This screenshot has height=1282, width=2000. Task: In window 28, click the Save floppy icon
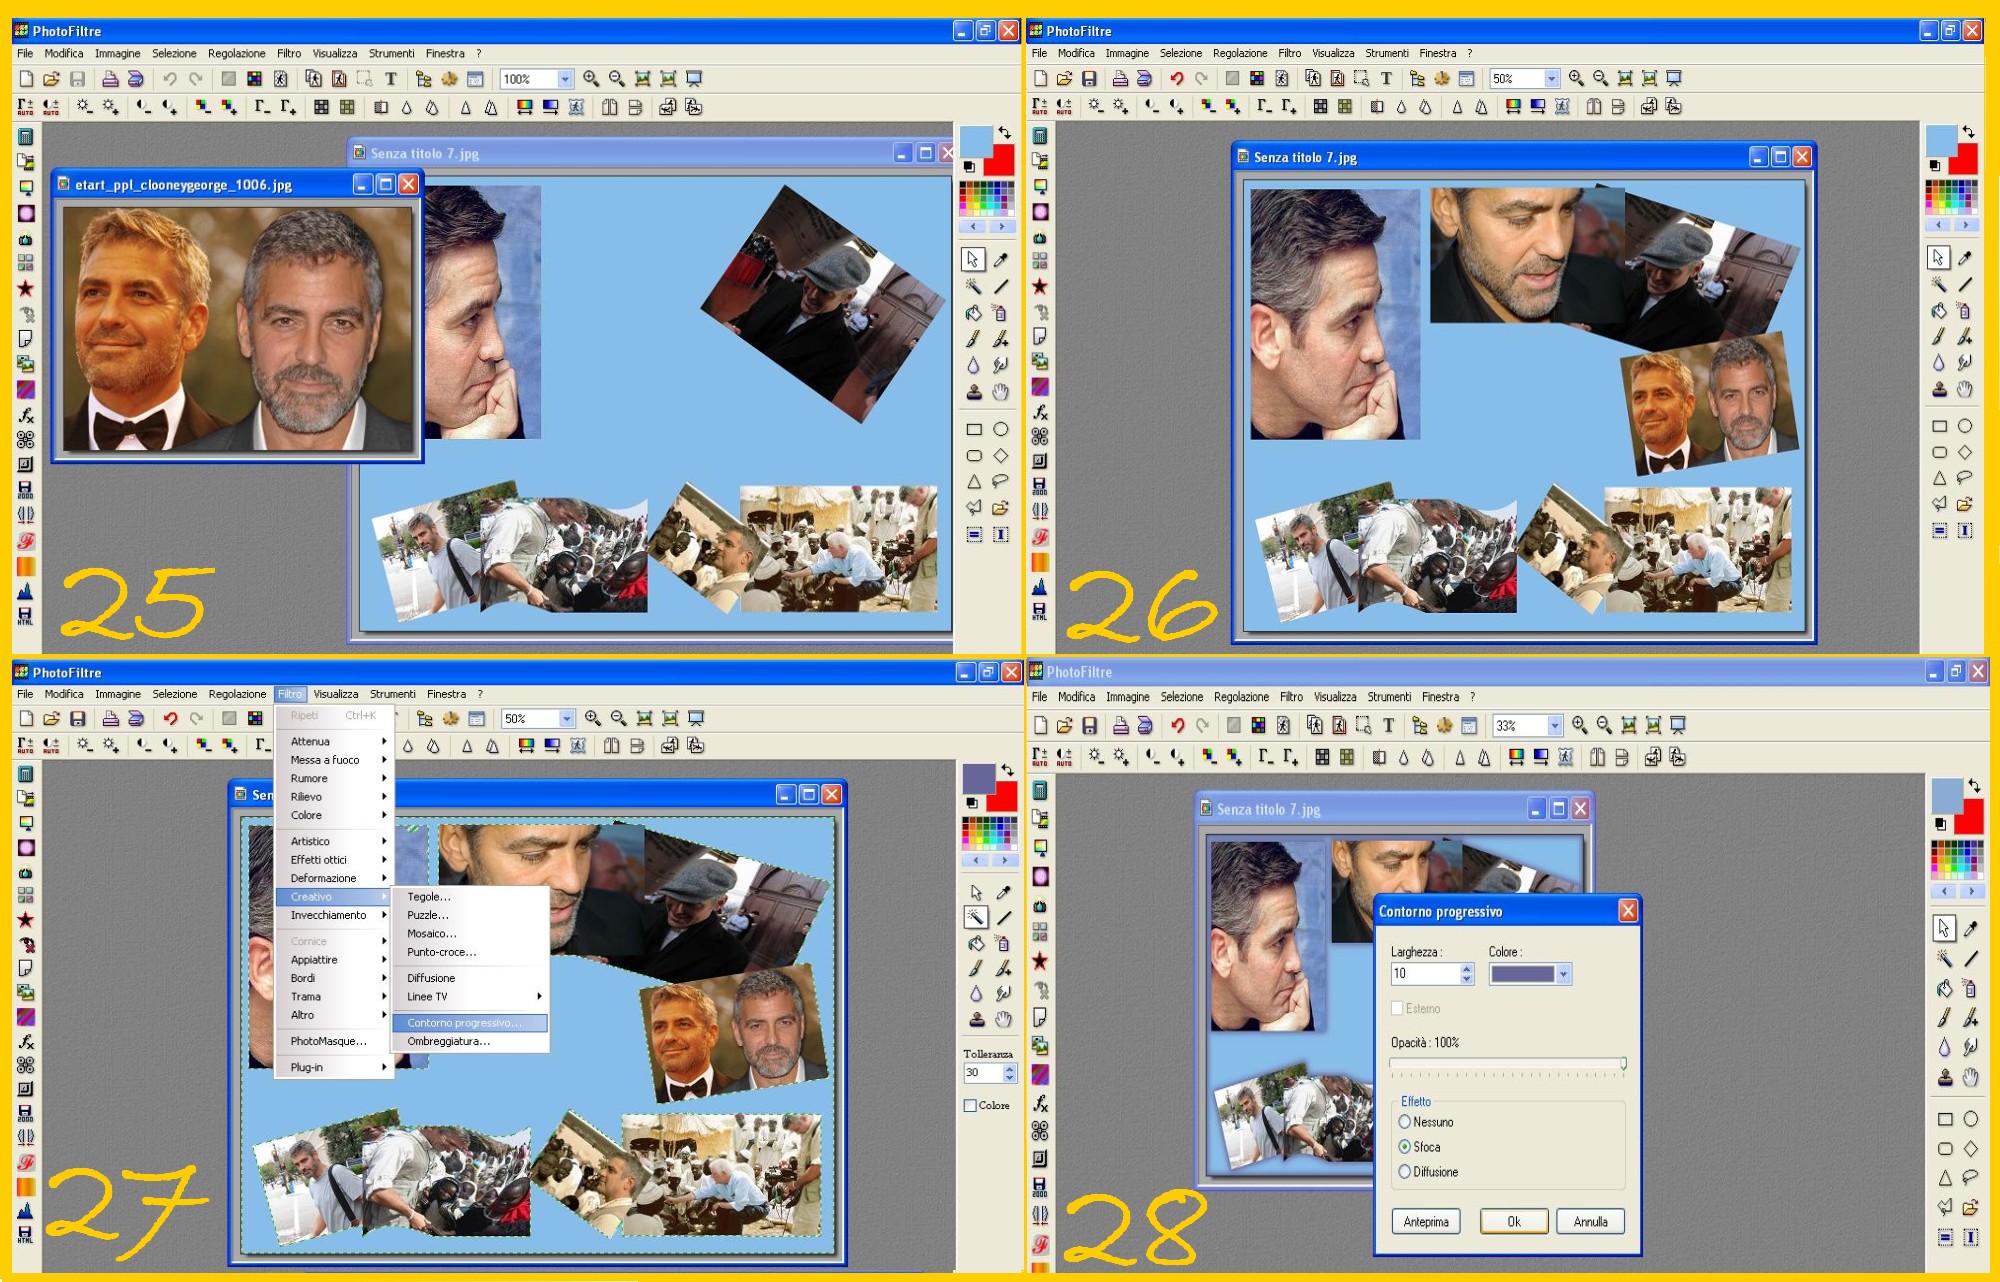coord(1090,725)
